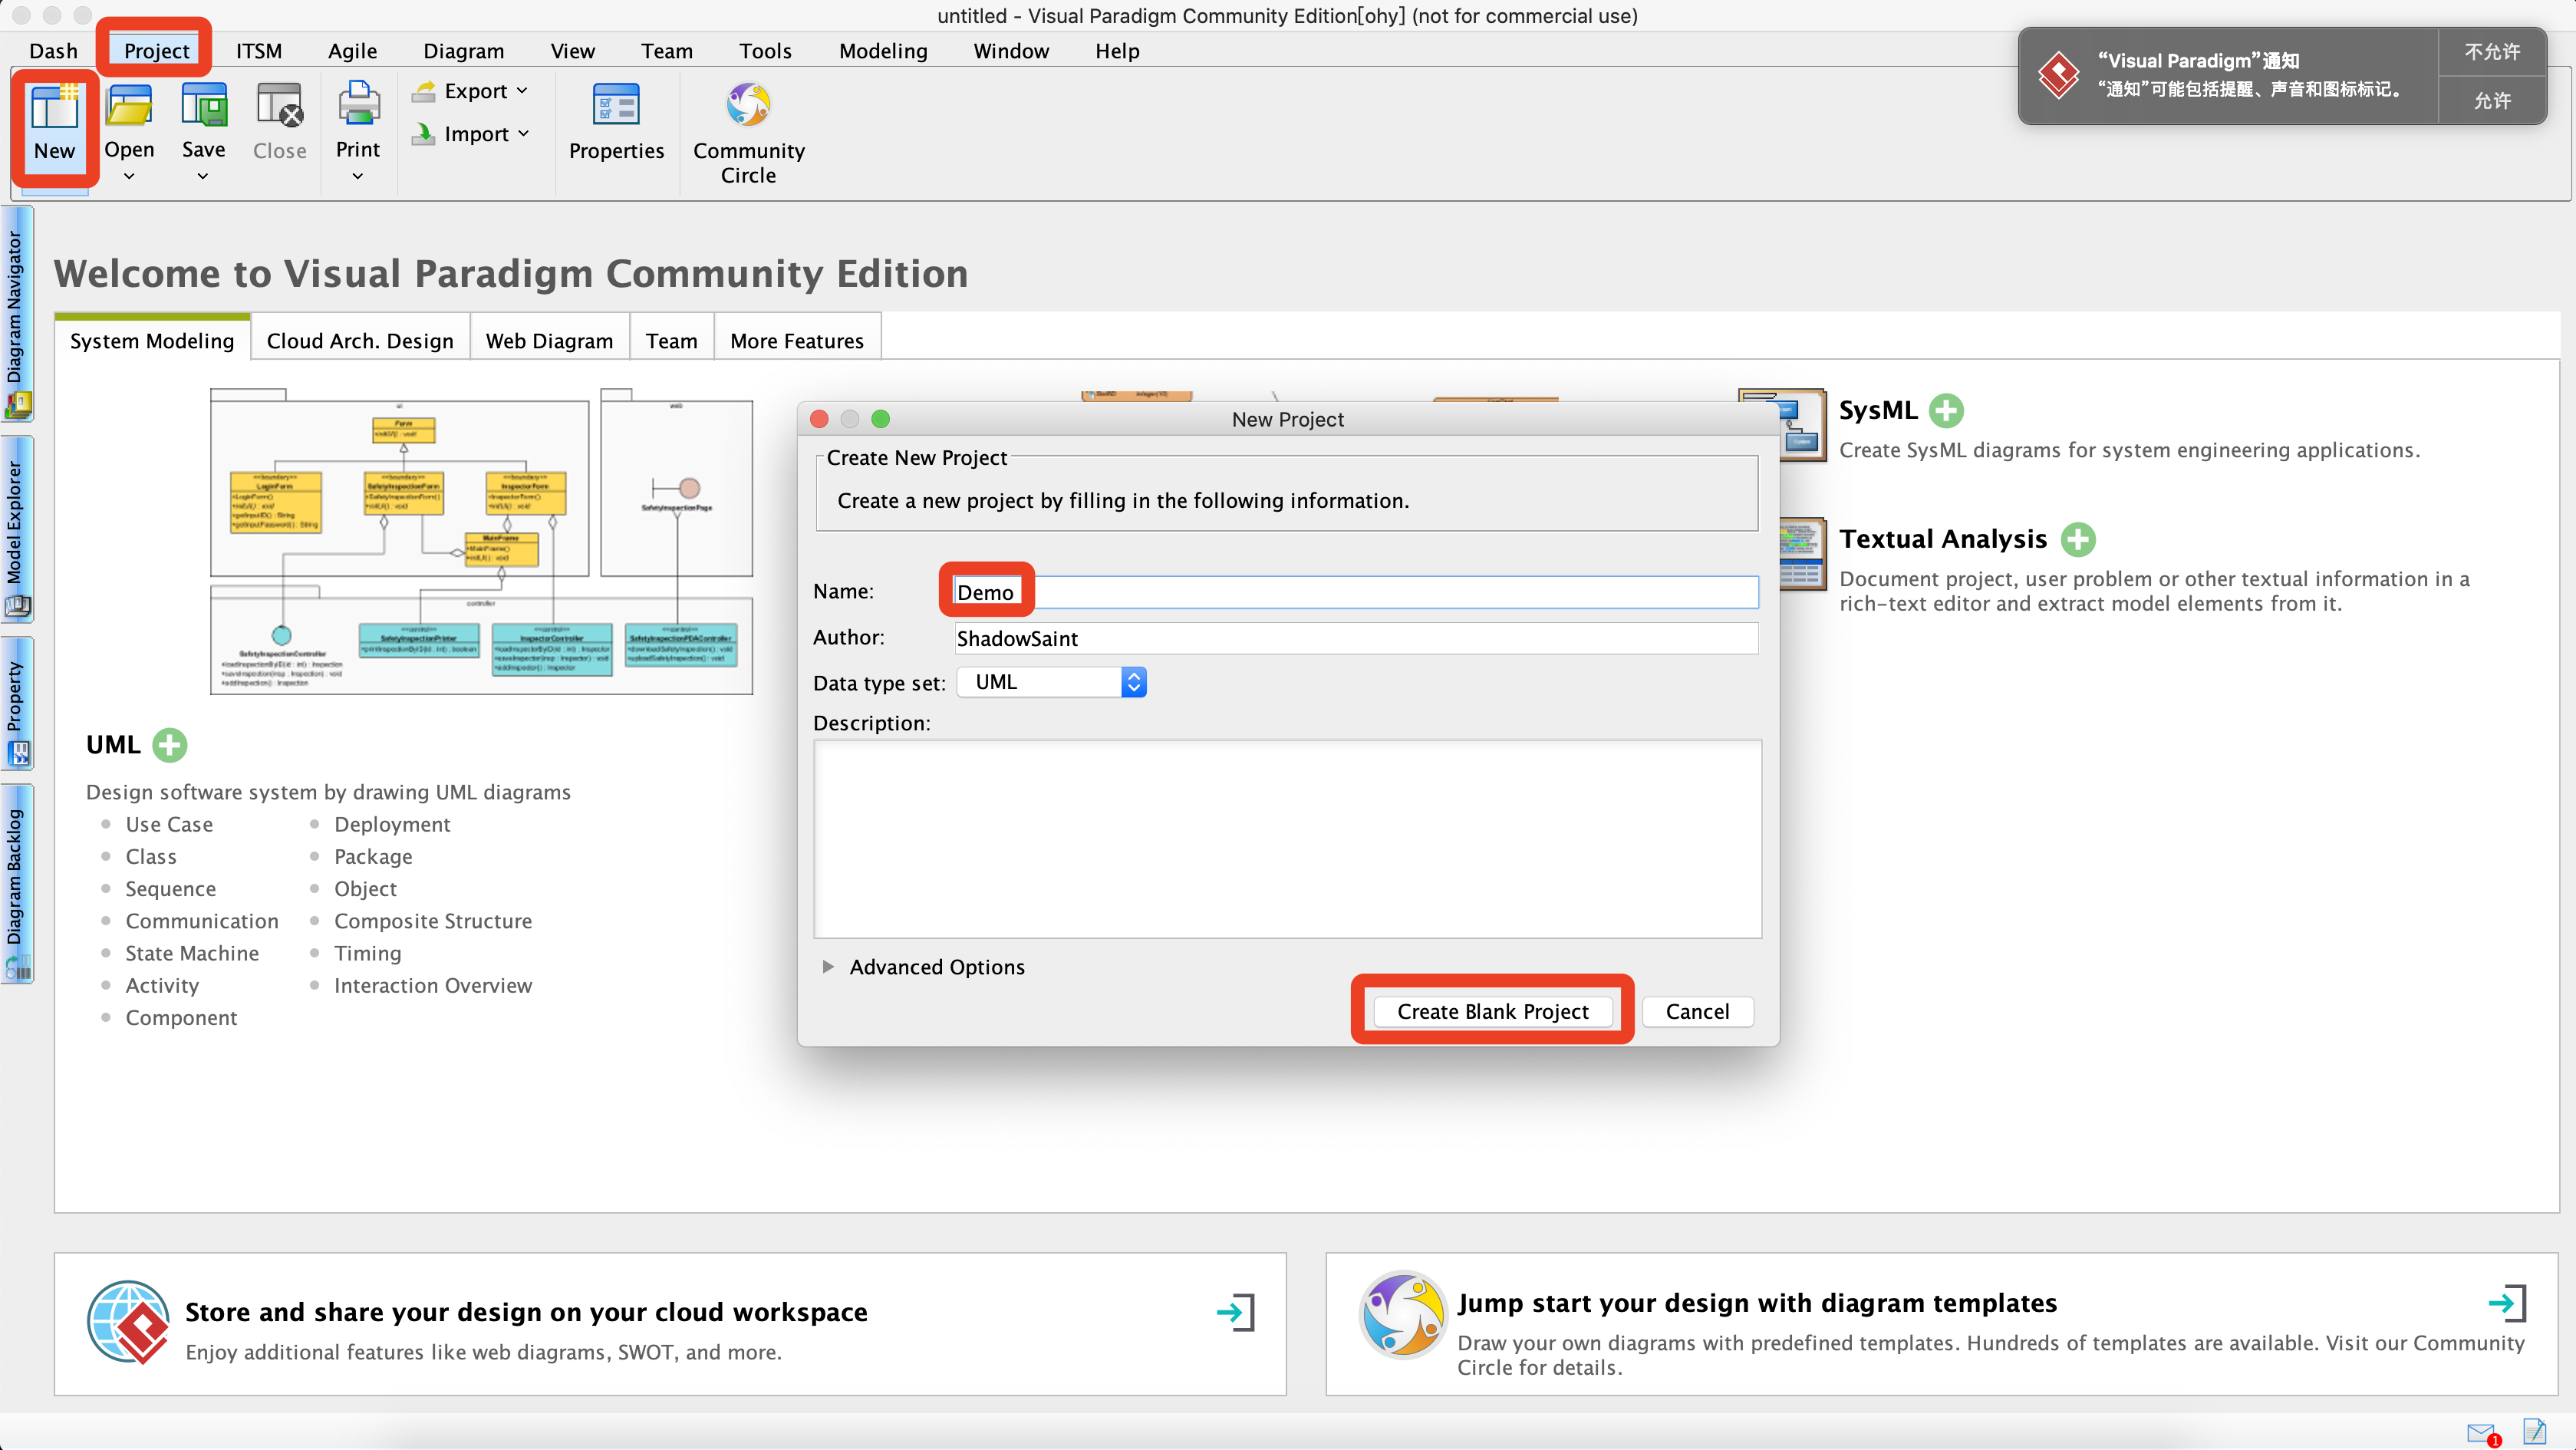Screen dimensions: 2576x1450
Task: Click the green plus next to SysML
Action: tap(1946, 410)
